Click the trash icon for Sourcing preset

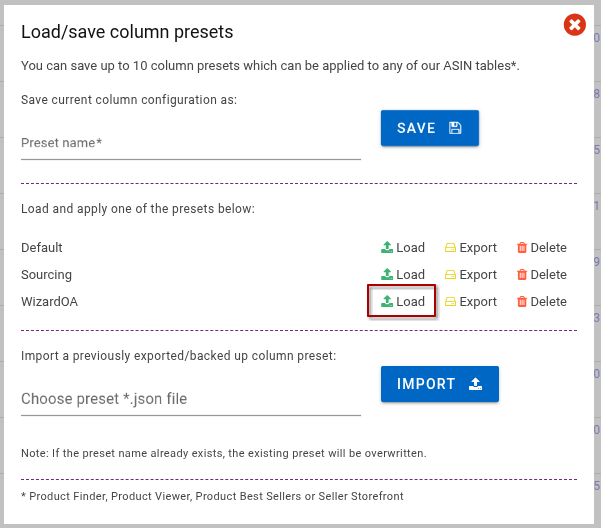[521, 275]
